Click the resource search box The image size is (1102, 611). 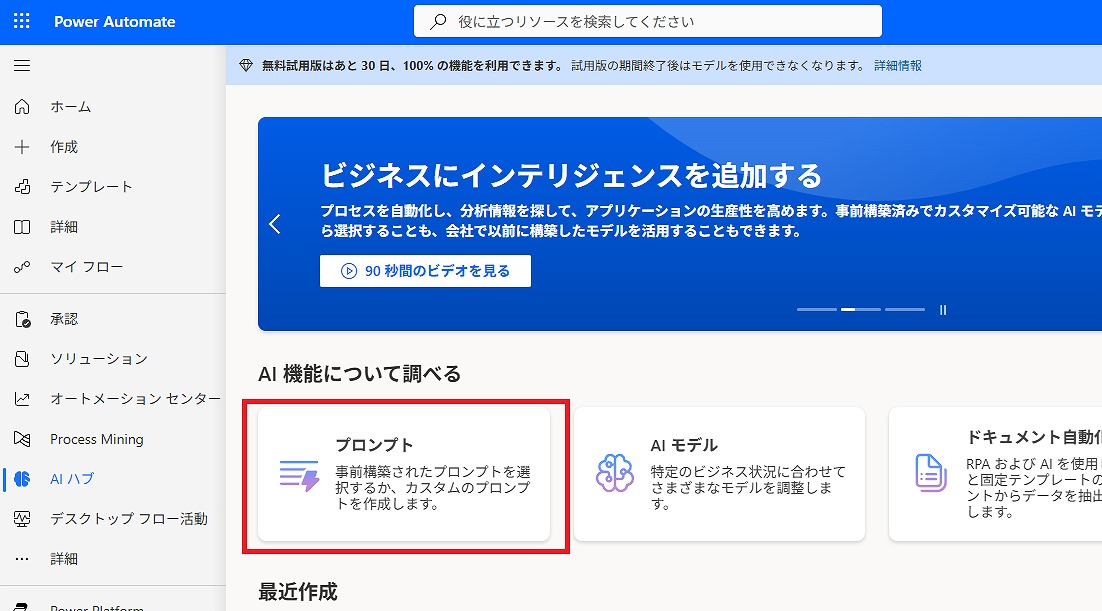click(648, 21)
